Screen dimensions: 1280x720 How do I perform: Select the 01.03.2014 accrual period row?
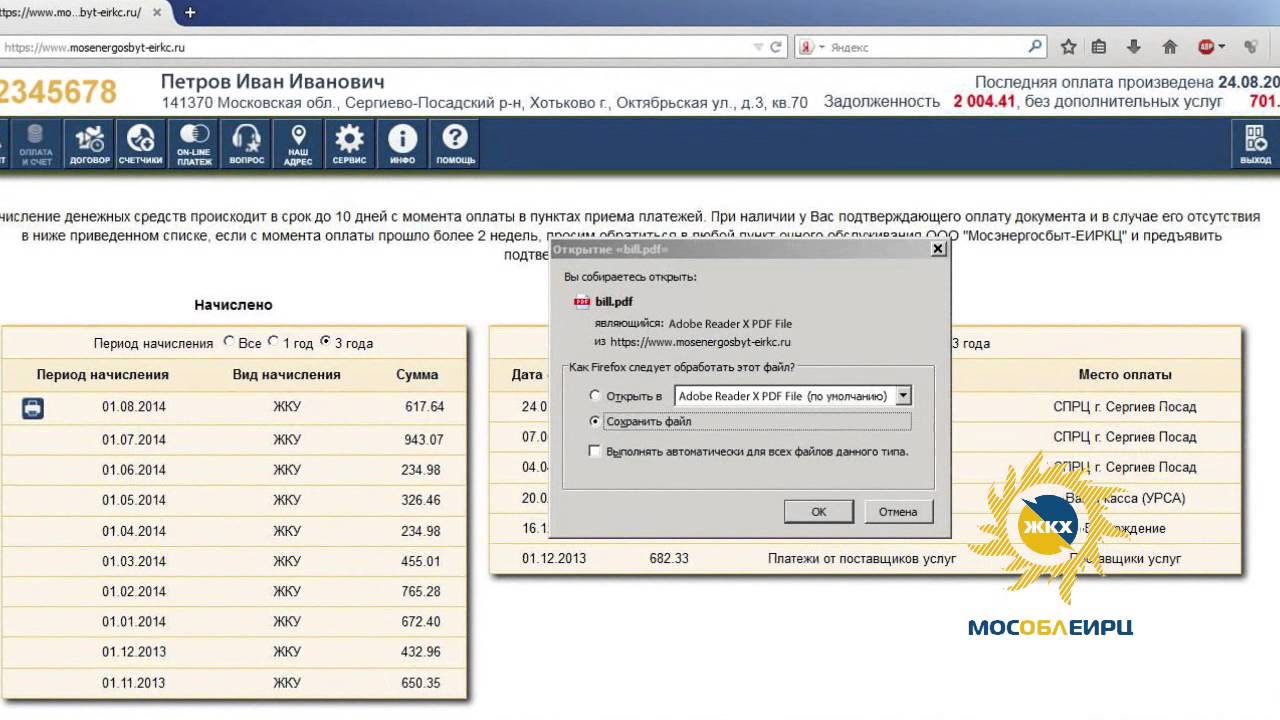tap(233, 561)
